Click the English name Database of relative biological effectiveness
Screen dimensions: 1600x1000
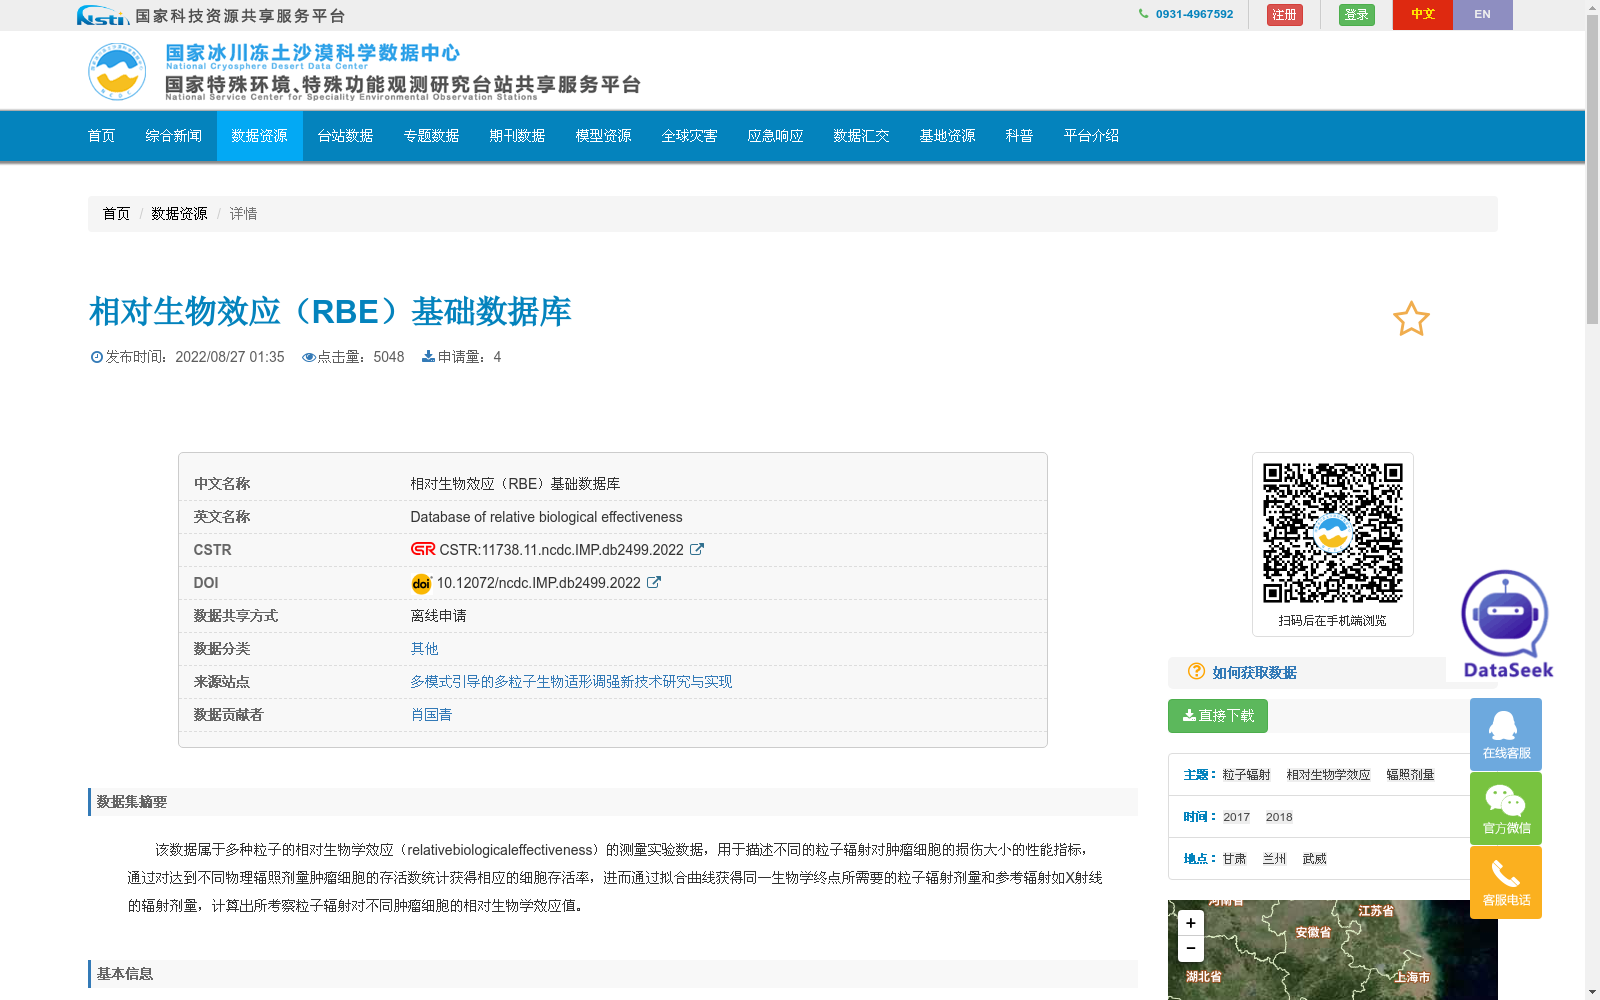[546, 517]
